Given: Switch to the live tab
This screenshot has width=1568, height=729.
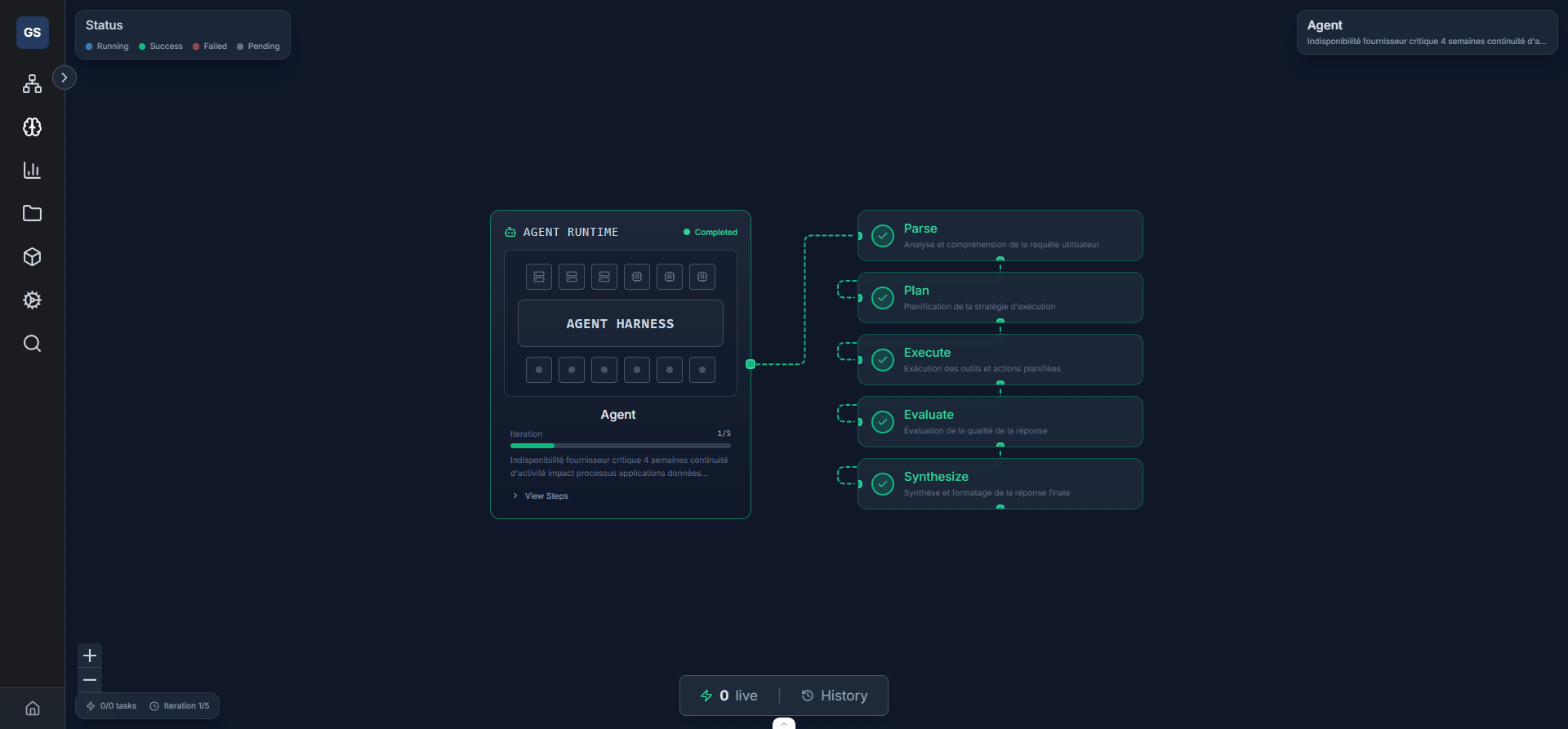Looking at the screenshot, I should click(729, 696).
